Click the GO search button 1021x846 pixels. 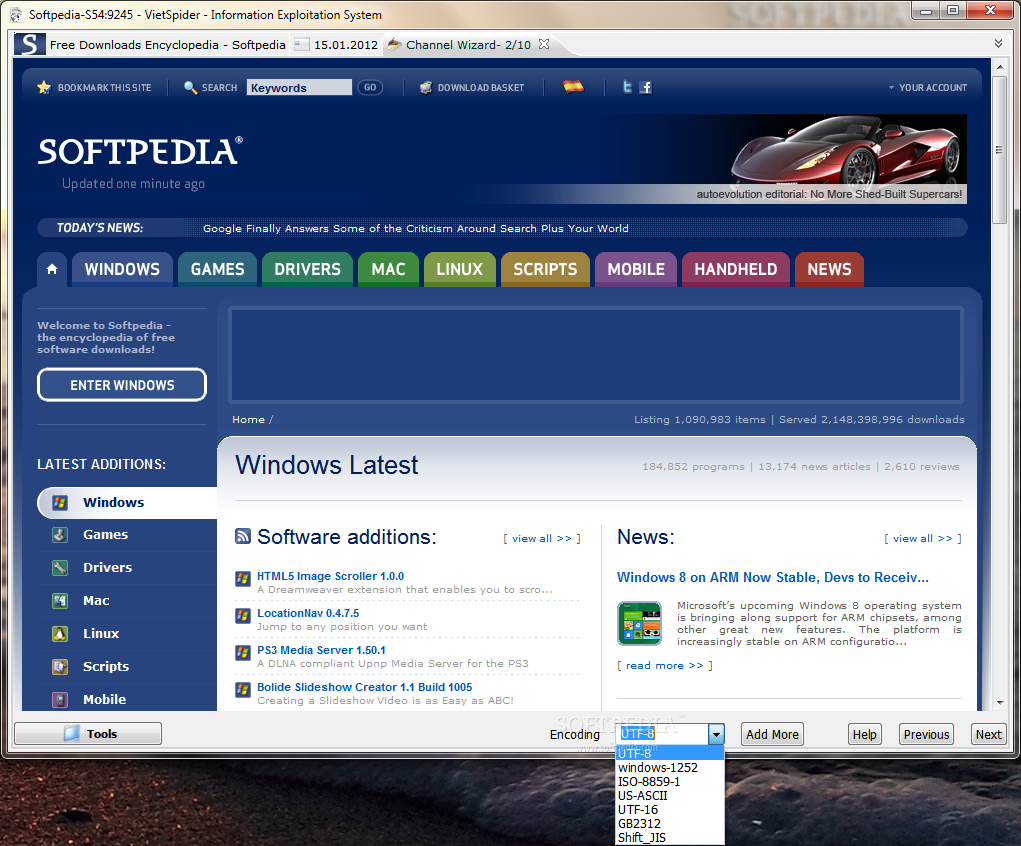point(370,87)
